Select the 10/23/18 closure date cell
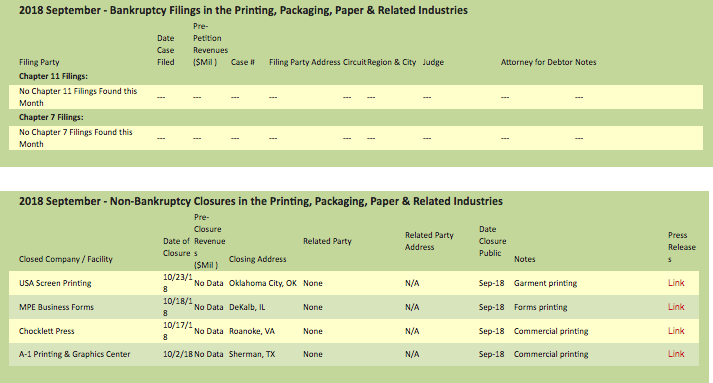The image size is (713, 383). point(178,283)
